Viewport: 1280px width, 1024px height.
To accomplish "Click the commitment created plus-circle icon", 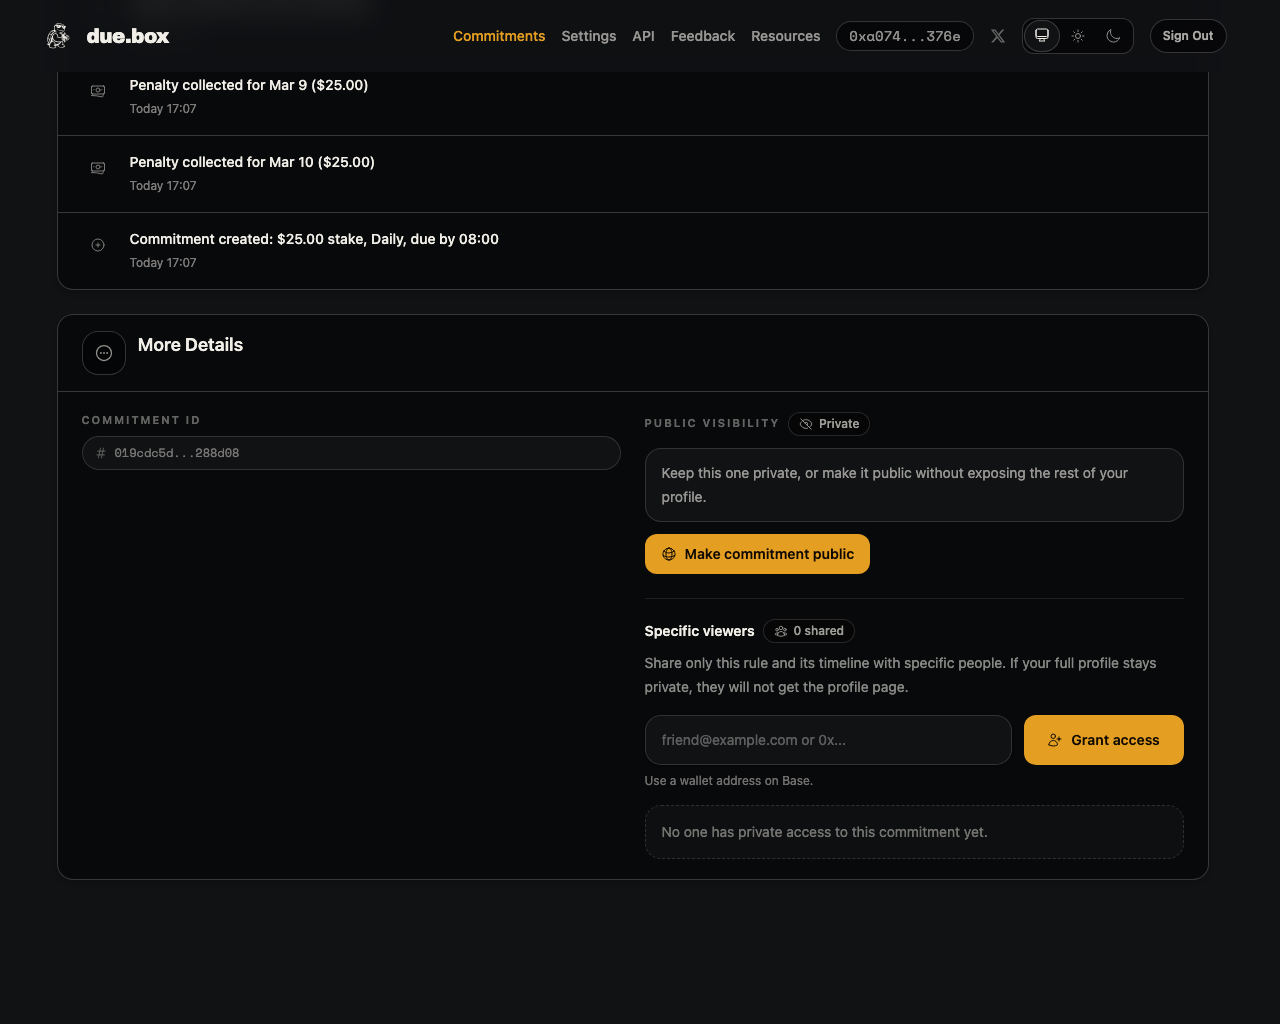I will 98,245.
